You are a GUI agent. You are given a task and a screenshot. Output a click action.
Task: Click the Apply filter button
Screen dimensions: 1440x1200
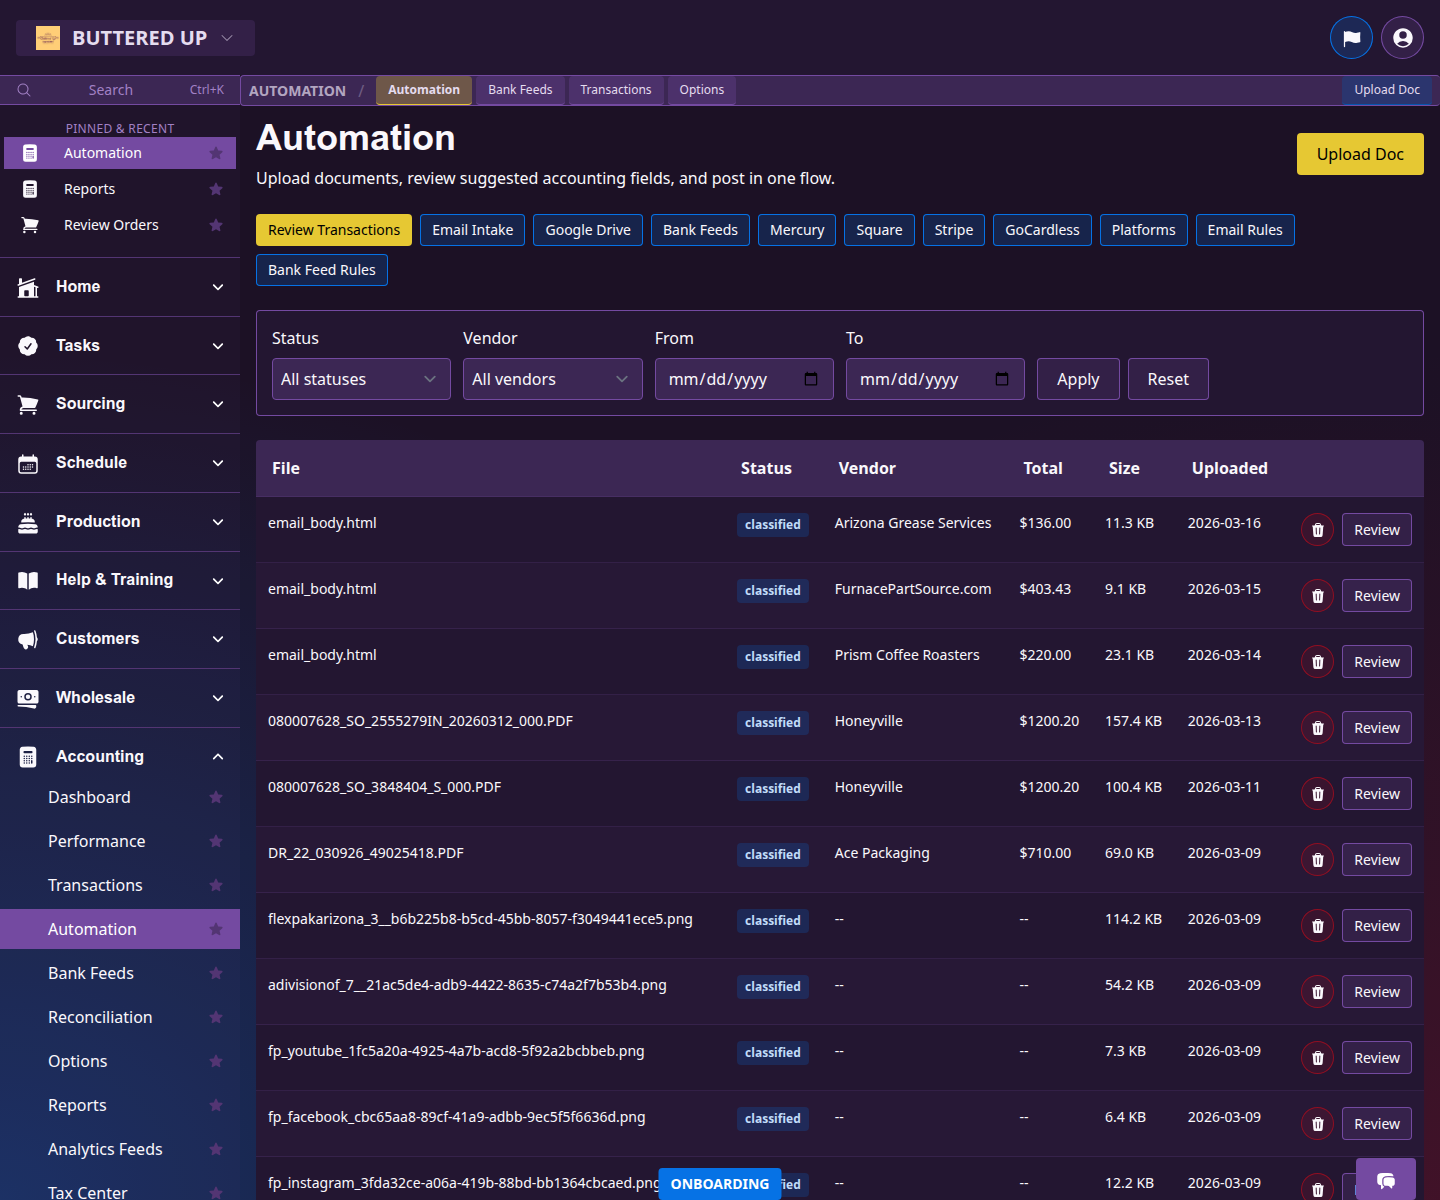click(x=1077, y=379)
